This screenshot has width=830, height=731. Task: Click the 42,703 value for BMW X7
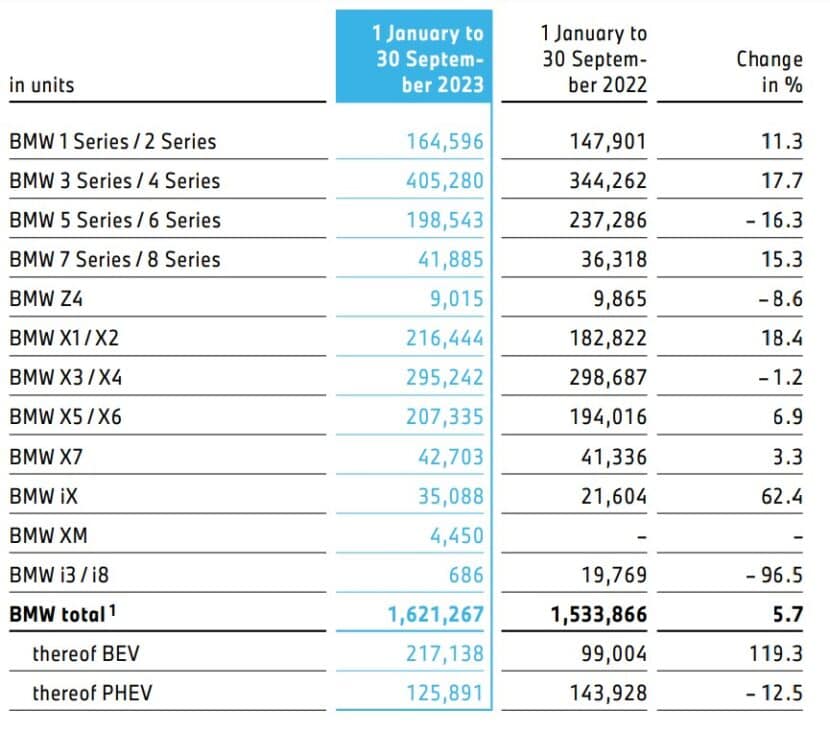(450, 456)
